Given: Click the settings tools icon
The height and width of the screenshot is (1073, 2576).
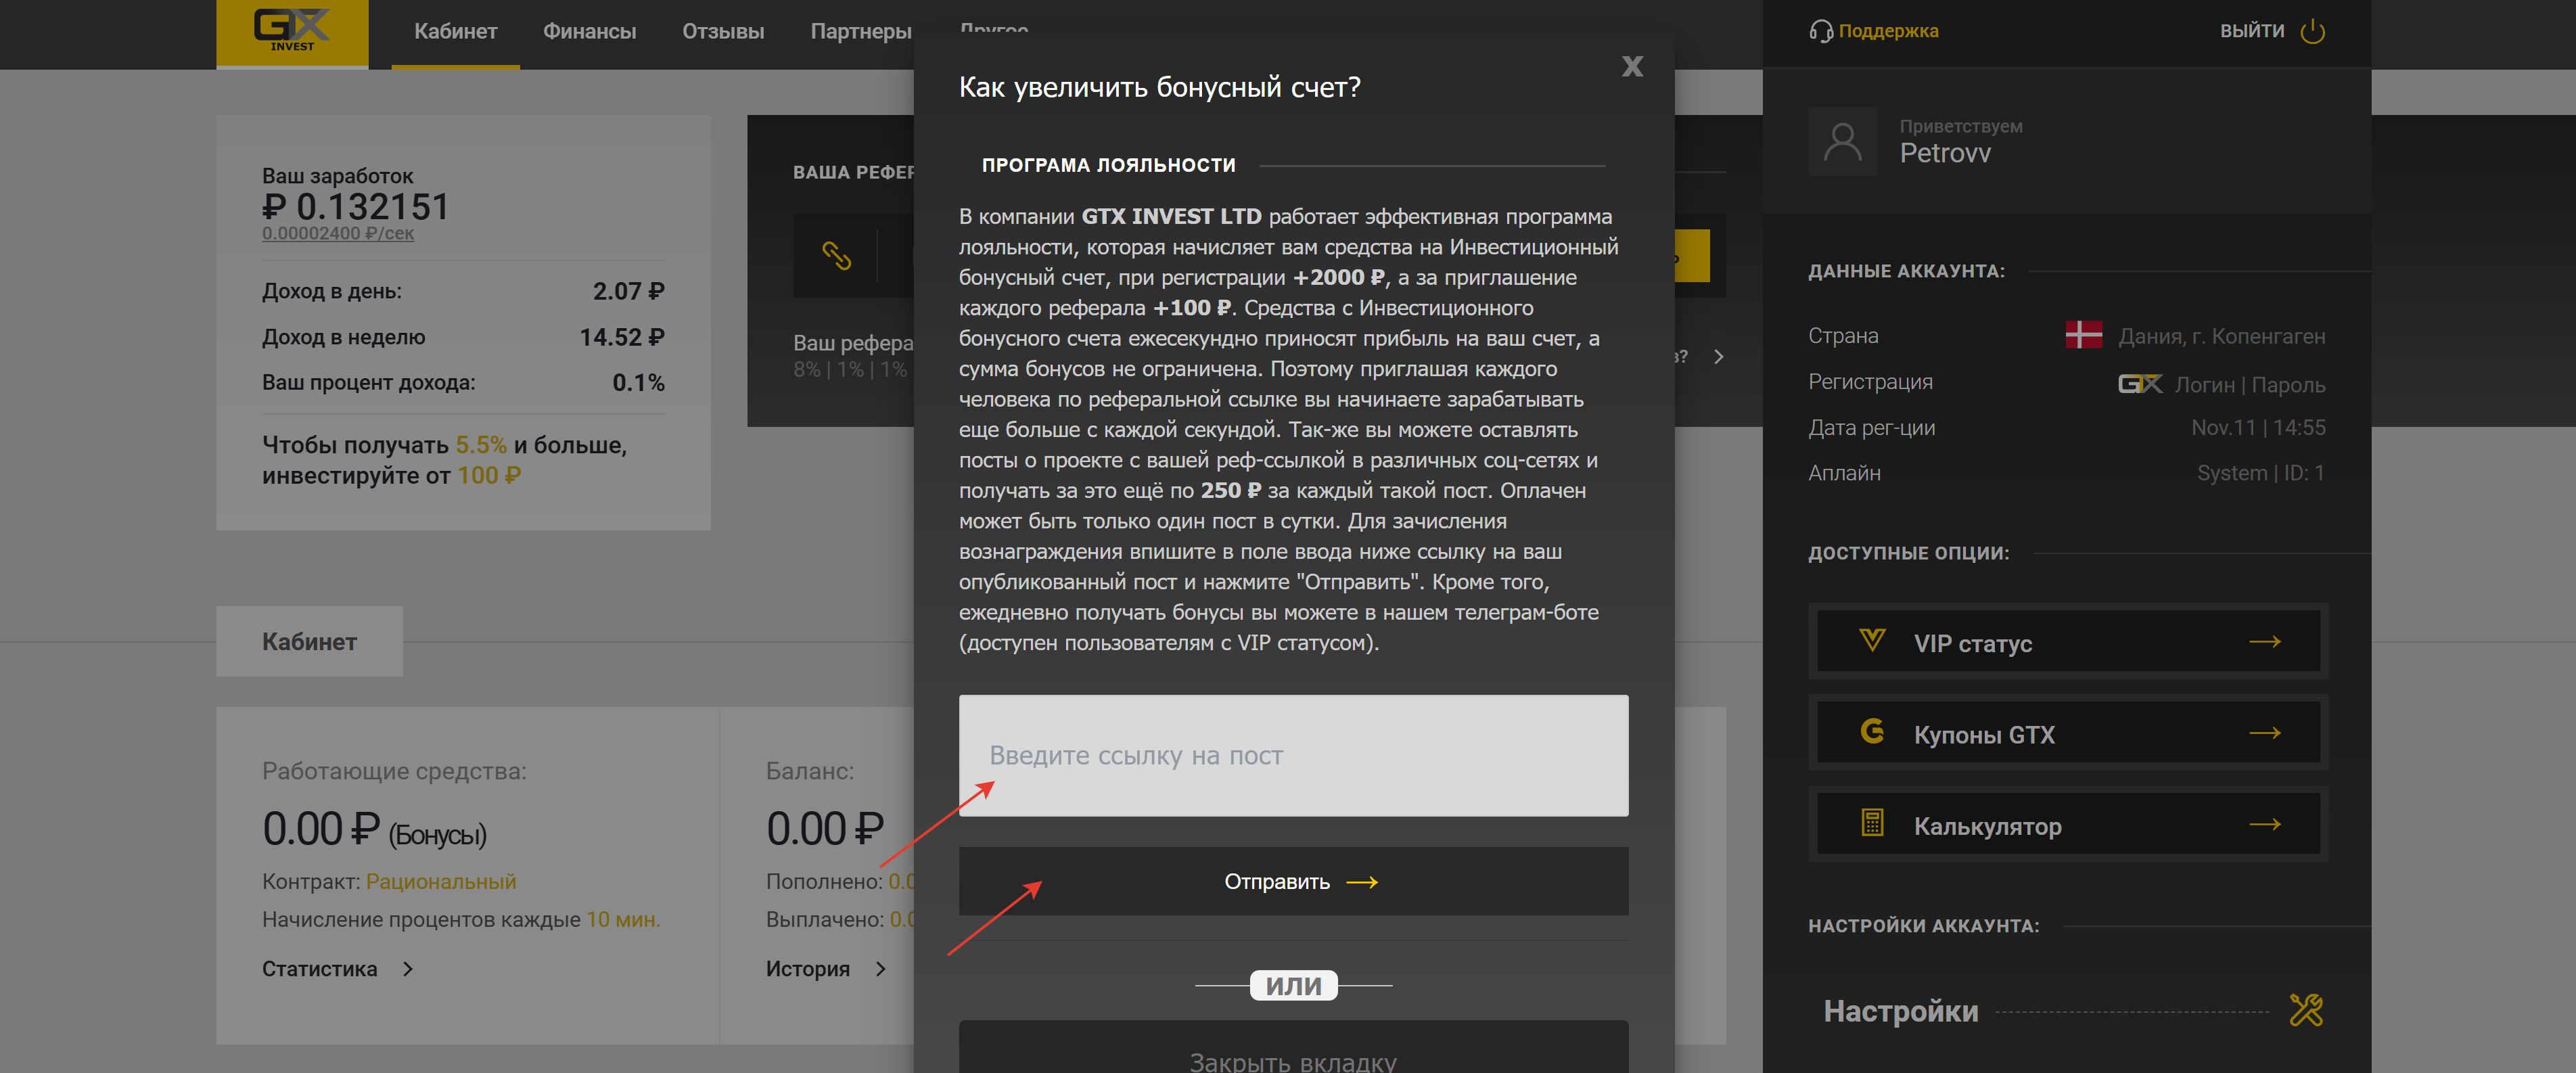Looking at the screenshot, I should tap(2306, 1010).
